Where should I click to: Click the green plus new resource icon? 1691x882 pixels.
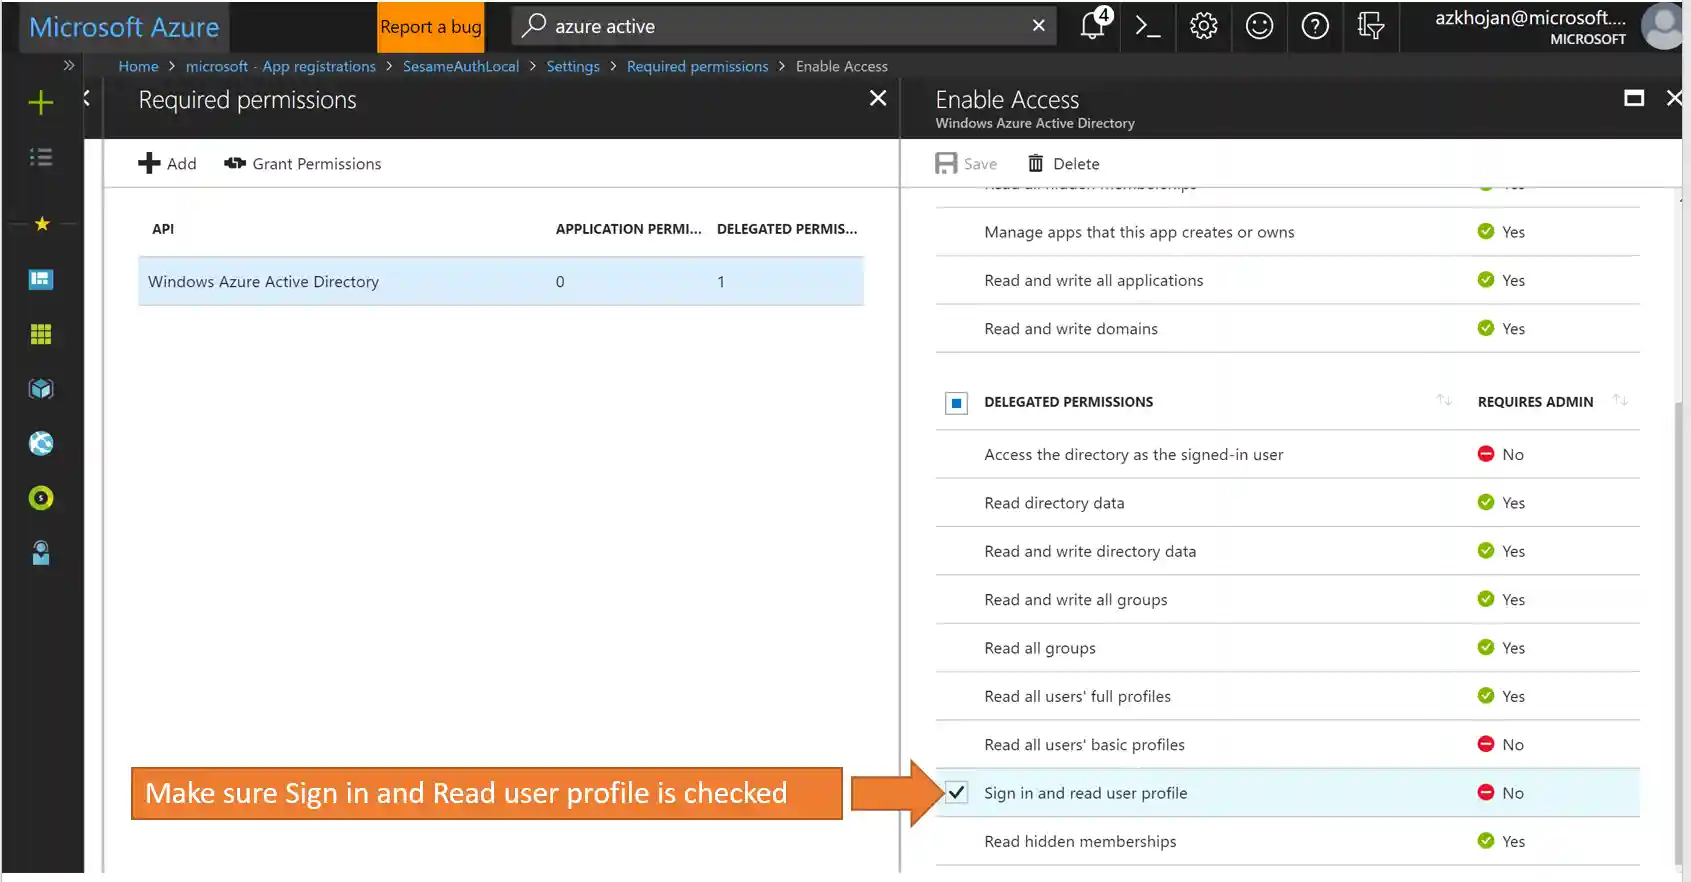[41, 102]
